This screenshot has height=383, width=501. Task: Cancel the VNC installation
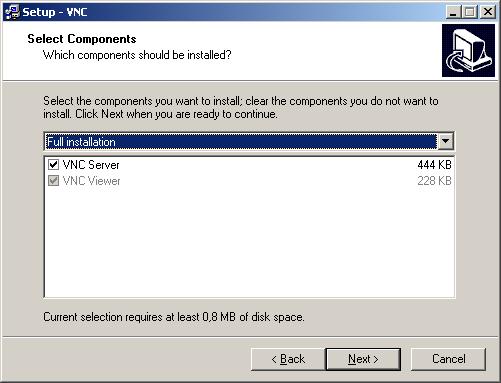[x=448, y=359]
